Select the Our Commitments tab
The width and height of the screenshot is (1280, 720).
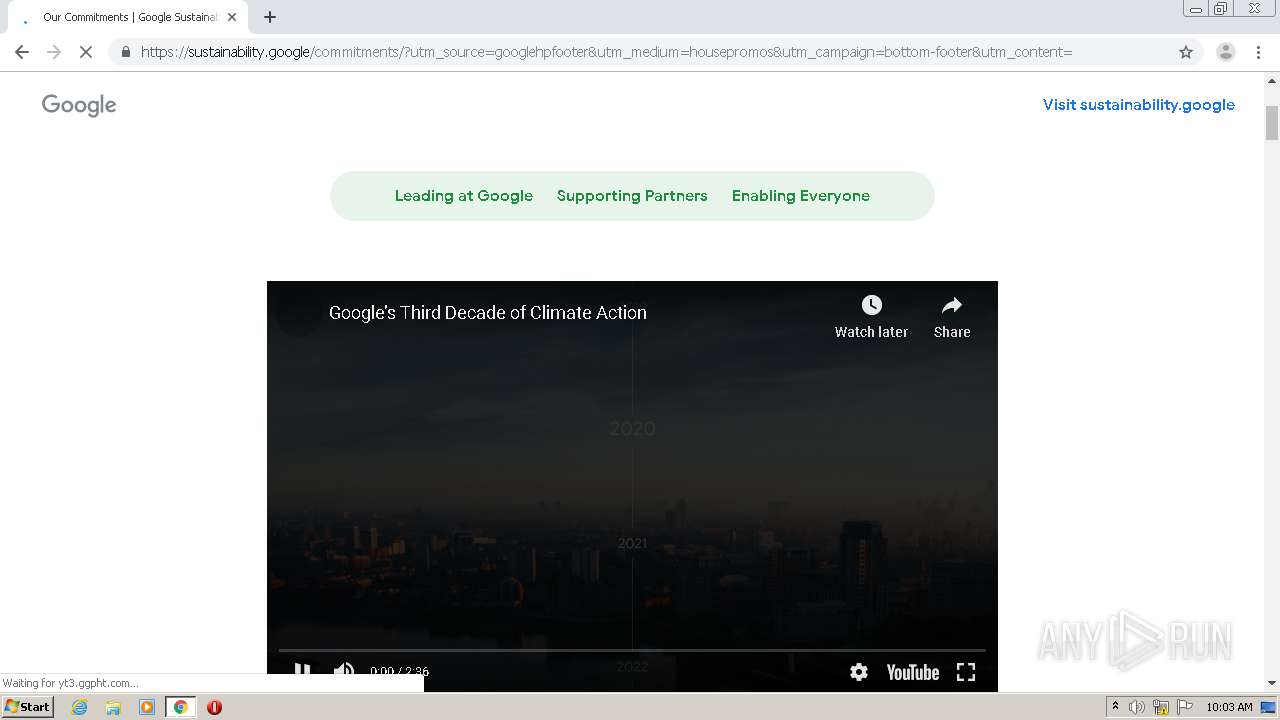click(x=127, y=17)
